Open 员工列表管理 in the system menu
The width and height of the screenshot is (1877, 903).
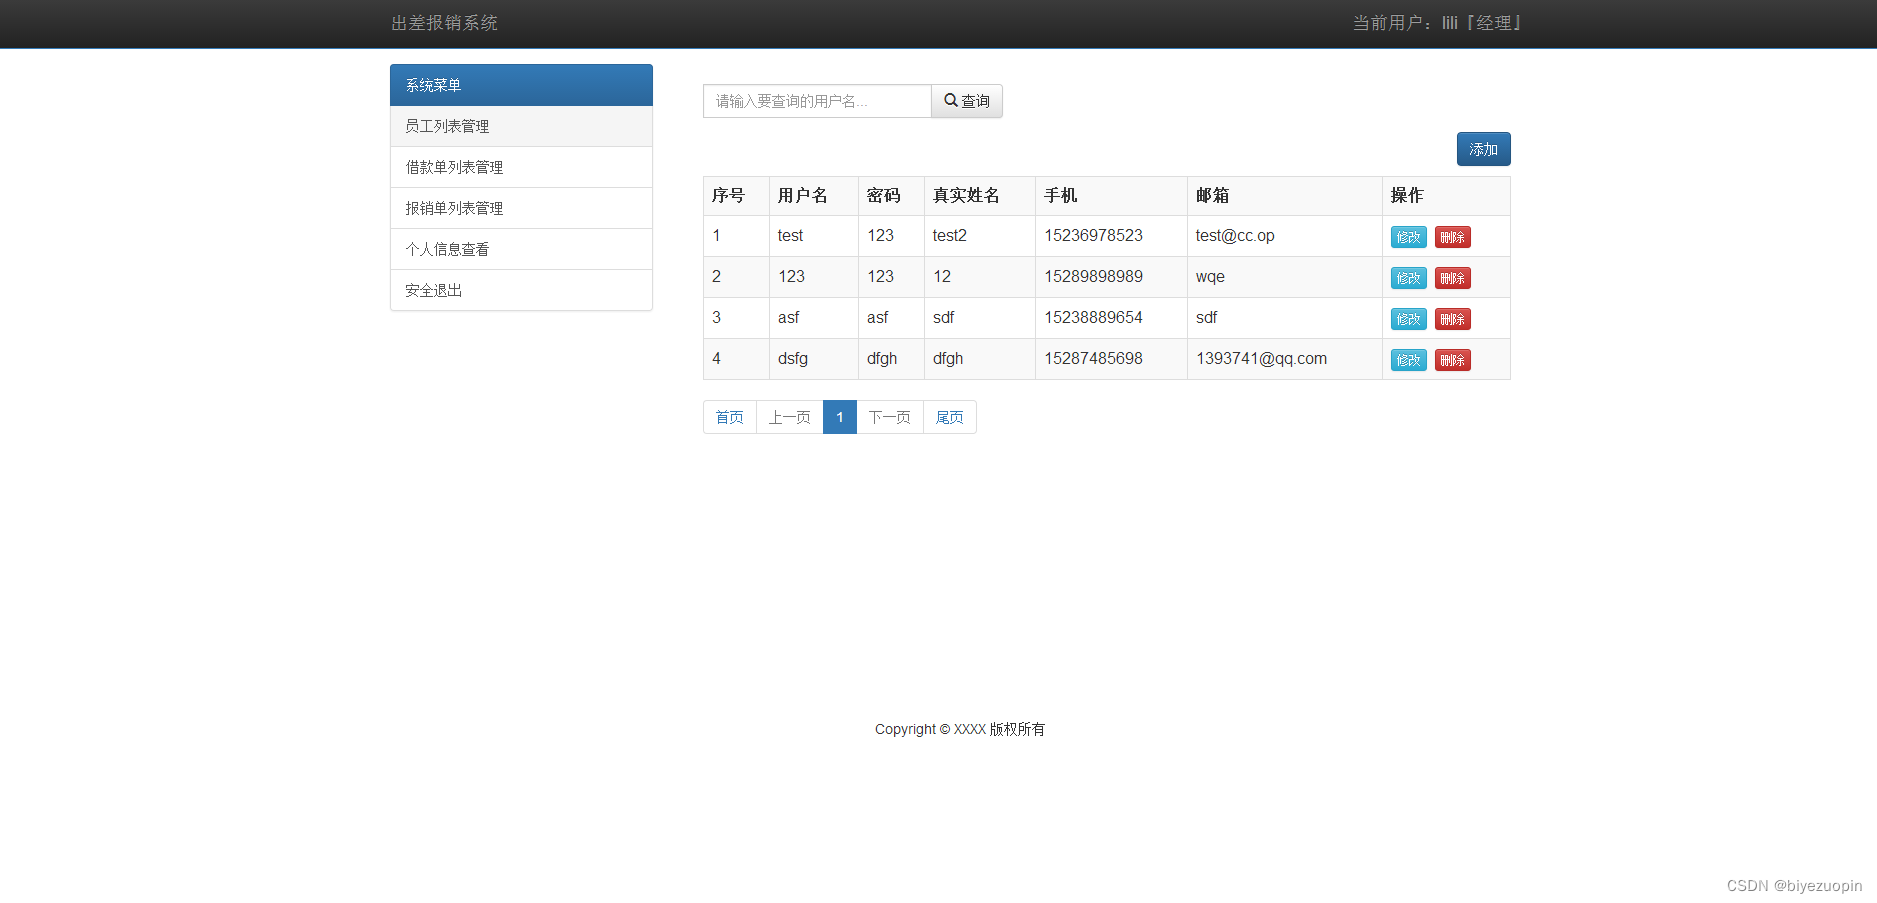(x=521, y=126)
